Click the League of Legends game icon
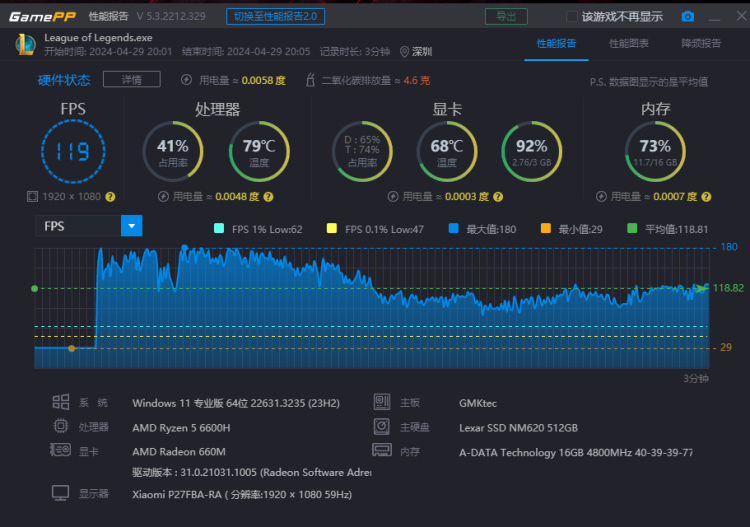This screenshot has height=527, width=750. tap(25, 44)
